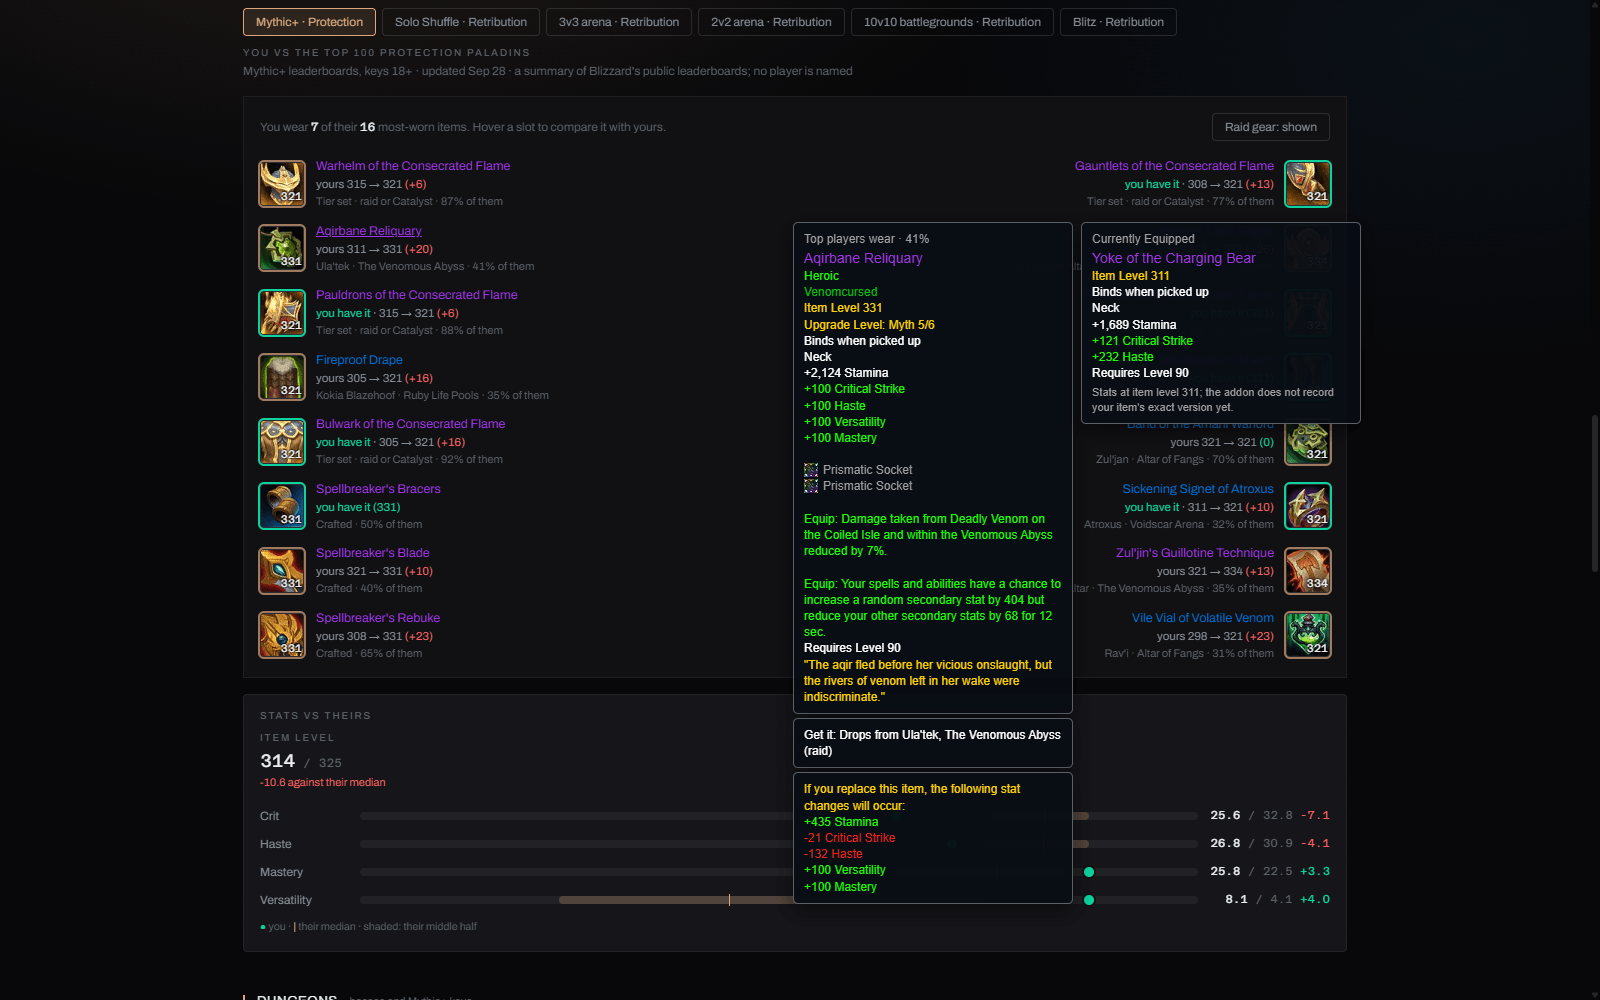The width and height of the screenshot is (1600, 1000).
Task: Click the Mastery stat label
Action: click(282, 872)
